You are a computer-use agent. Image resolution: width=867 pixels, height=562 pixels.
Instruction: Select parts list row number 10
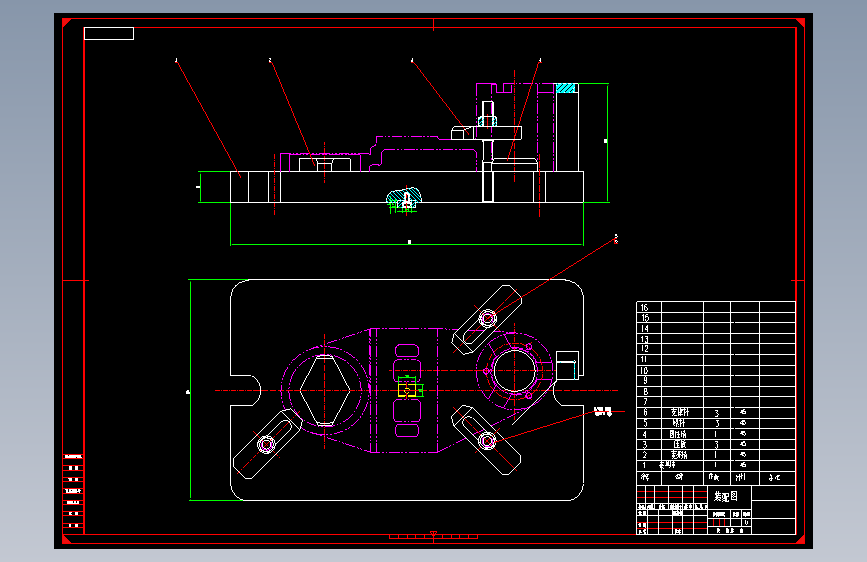click(715, 370)
